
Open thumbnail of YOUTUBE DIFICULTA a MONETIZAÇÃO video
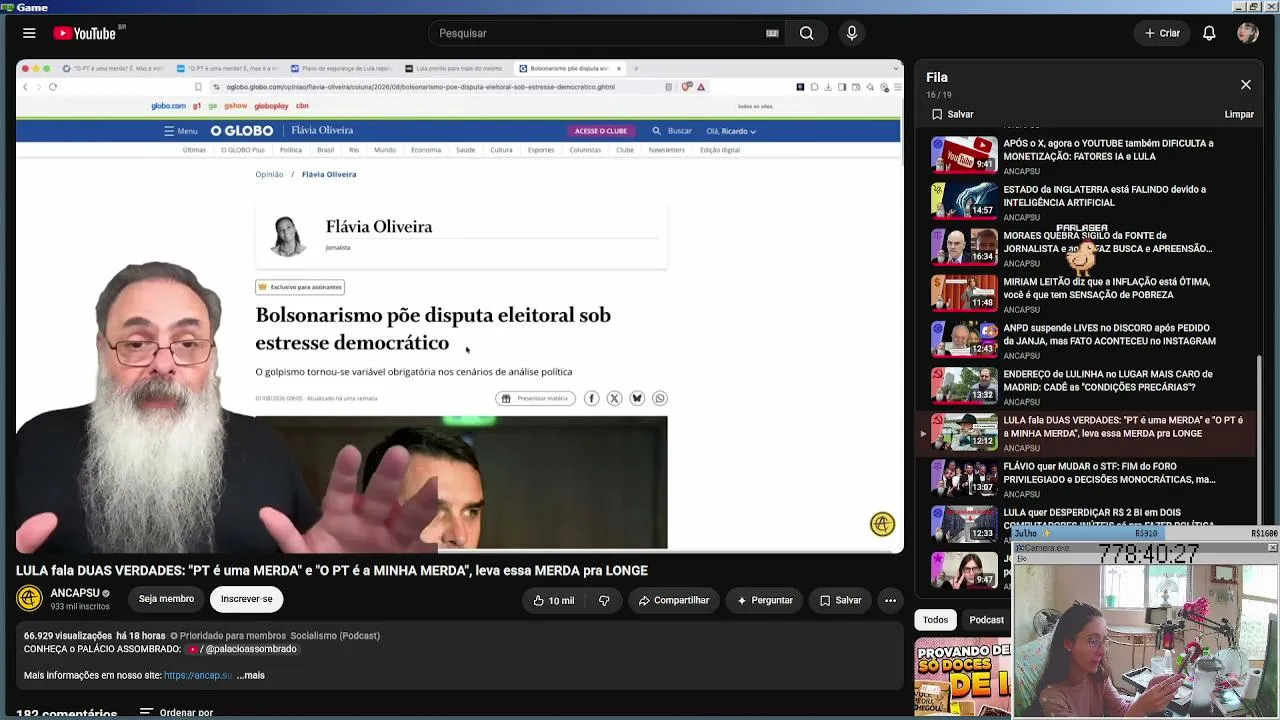point(964,155)
